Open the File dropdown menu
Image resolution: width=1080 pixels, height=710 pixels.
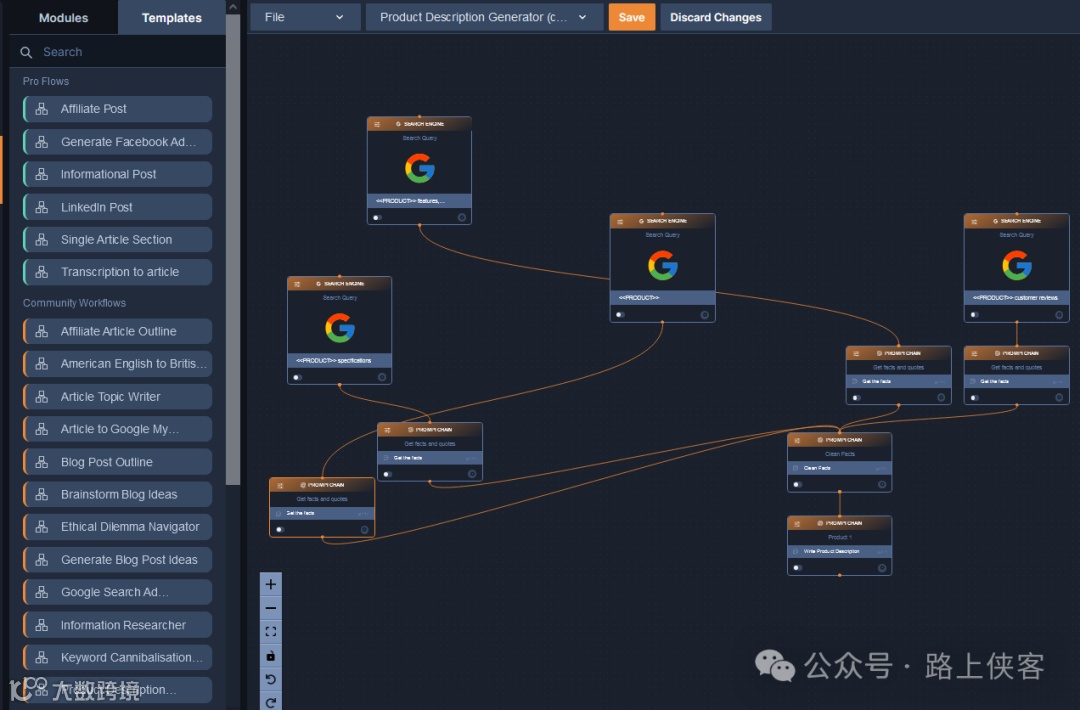tap(304, 17)
